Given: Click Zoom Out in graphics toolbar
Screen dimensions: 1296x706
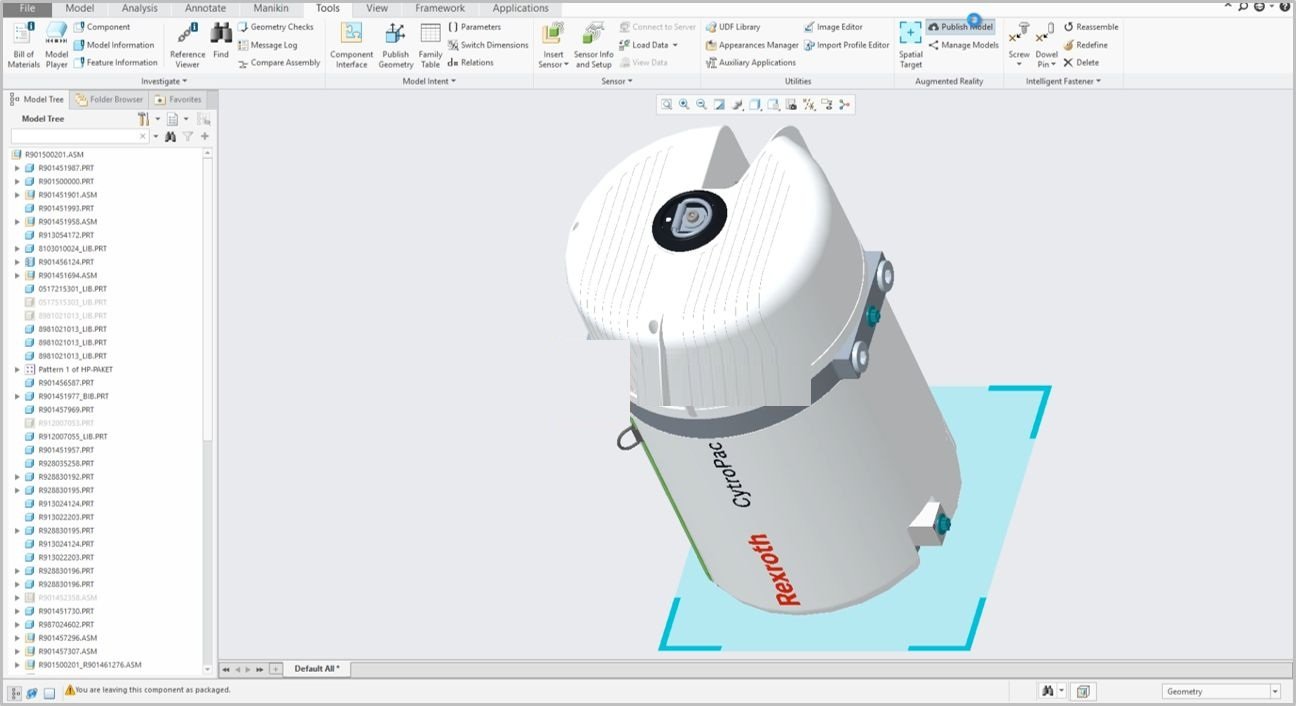Looking at the screenshot, I should tap(701, 104).
